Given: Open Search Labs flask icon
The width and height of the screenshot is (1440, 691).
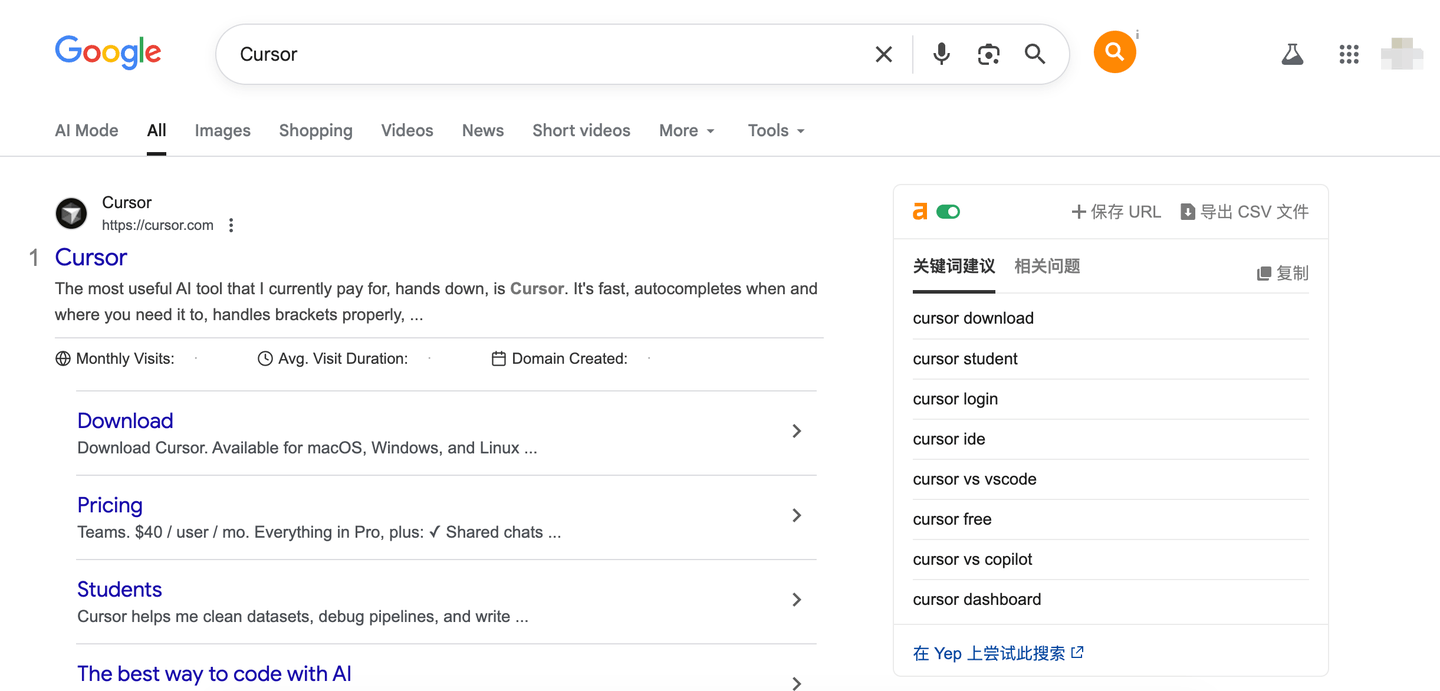Looking at the screenshot, I should (x=1292, y=54).
